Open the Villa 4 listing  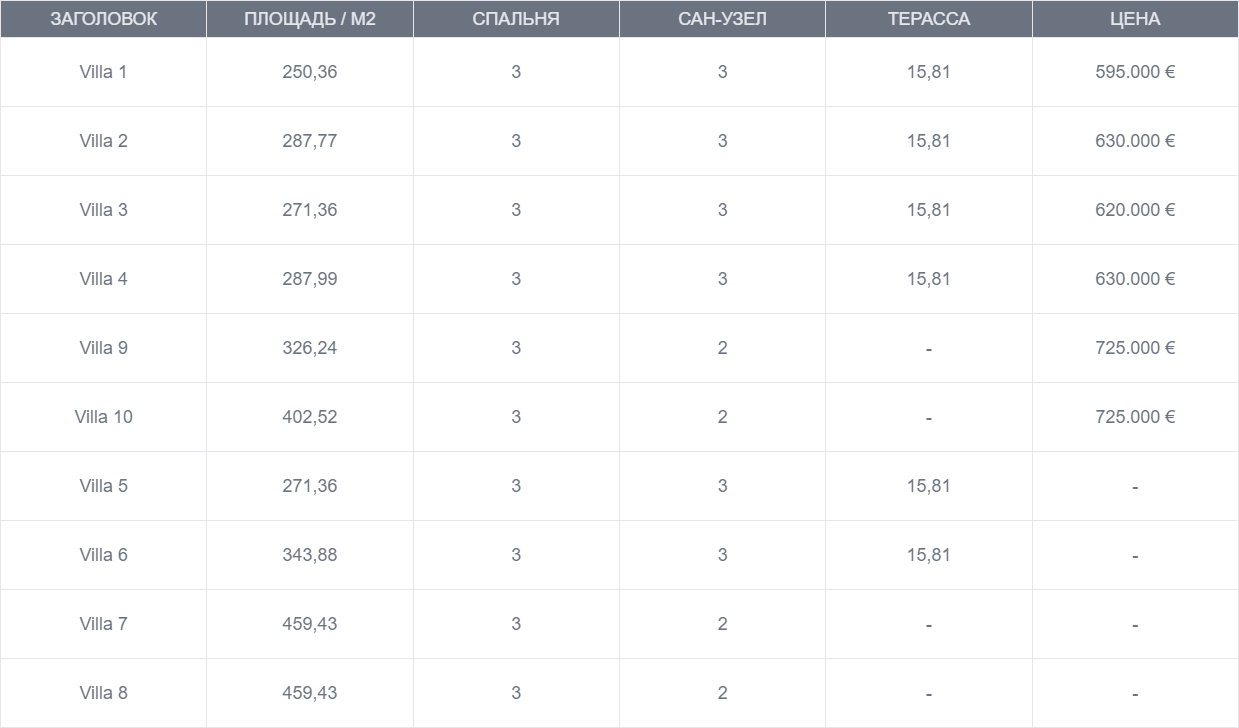click(103, 279)
